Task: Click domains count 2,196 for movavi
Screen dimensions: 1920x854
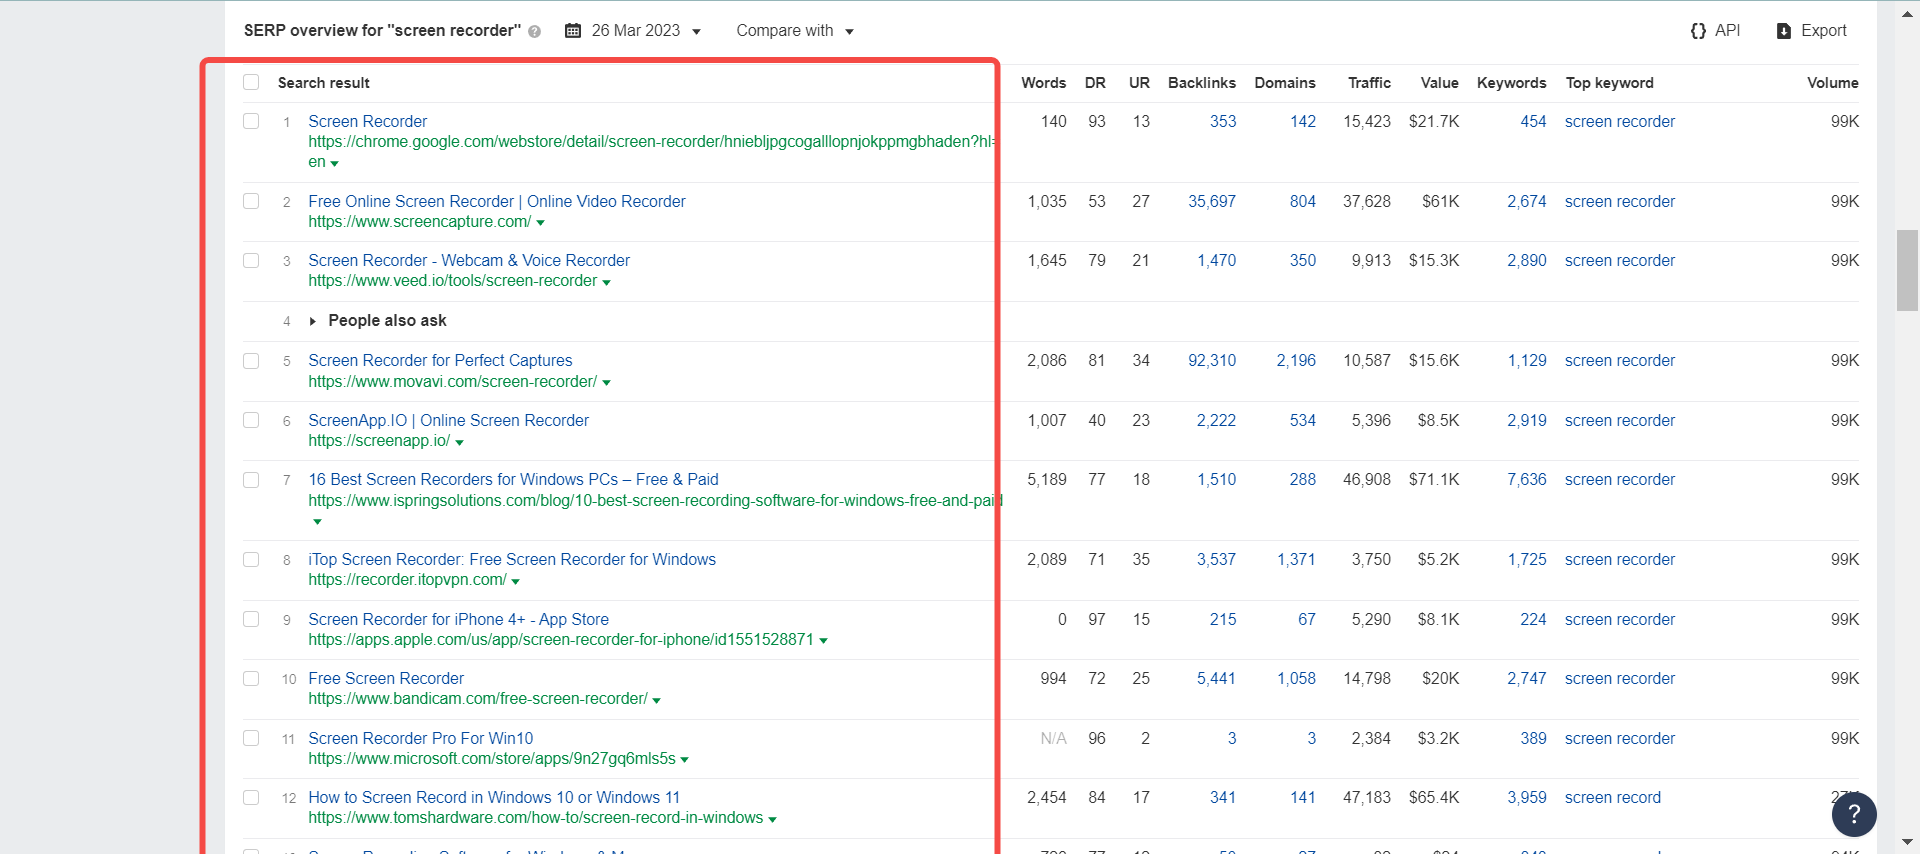Action: 1296,360
